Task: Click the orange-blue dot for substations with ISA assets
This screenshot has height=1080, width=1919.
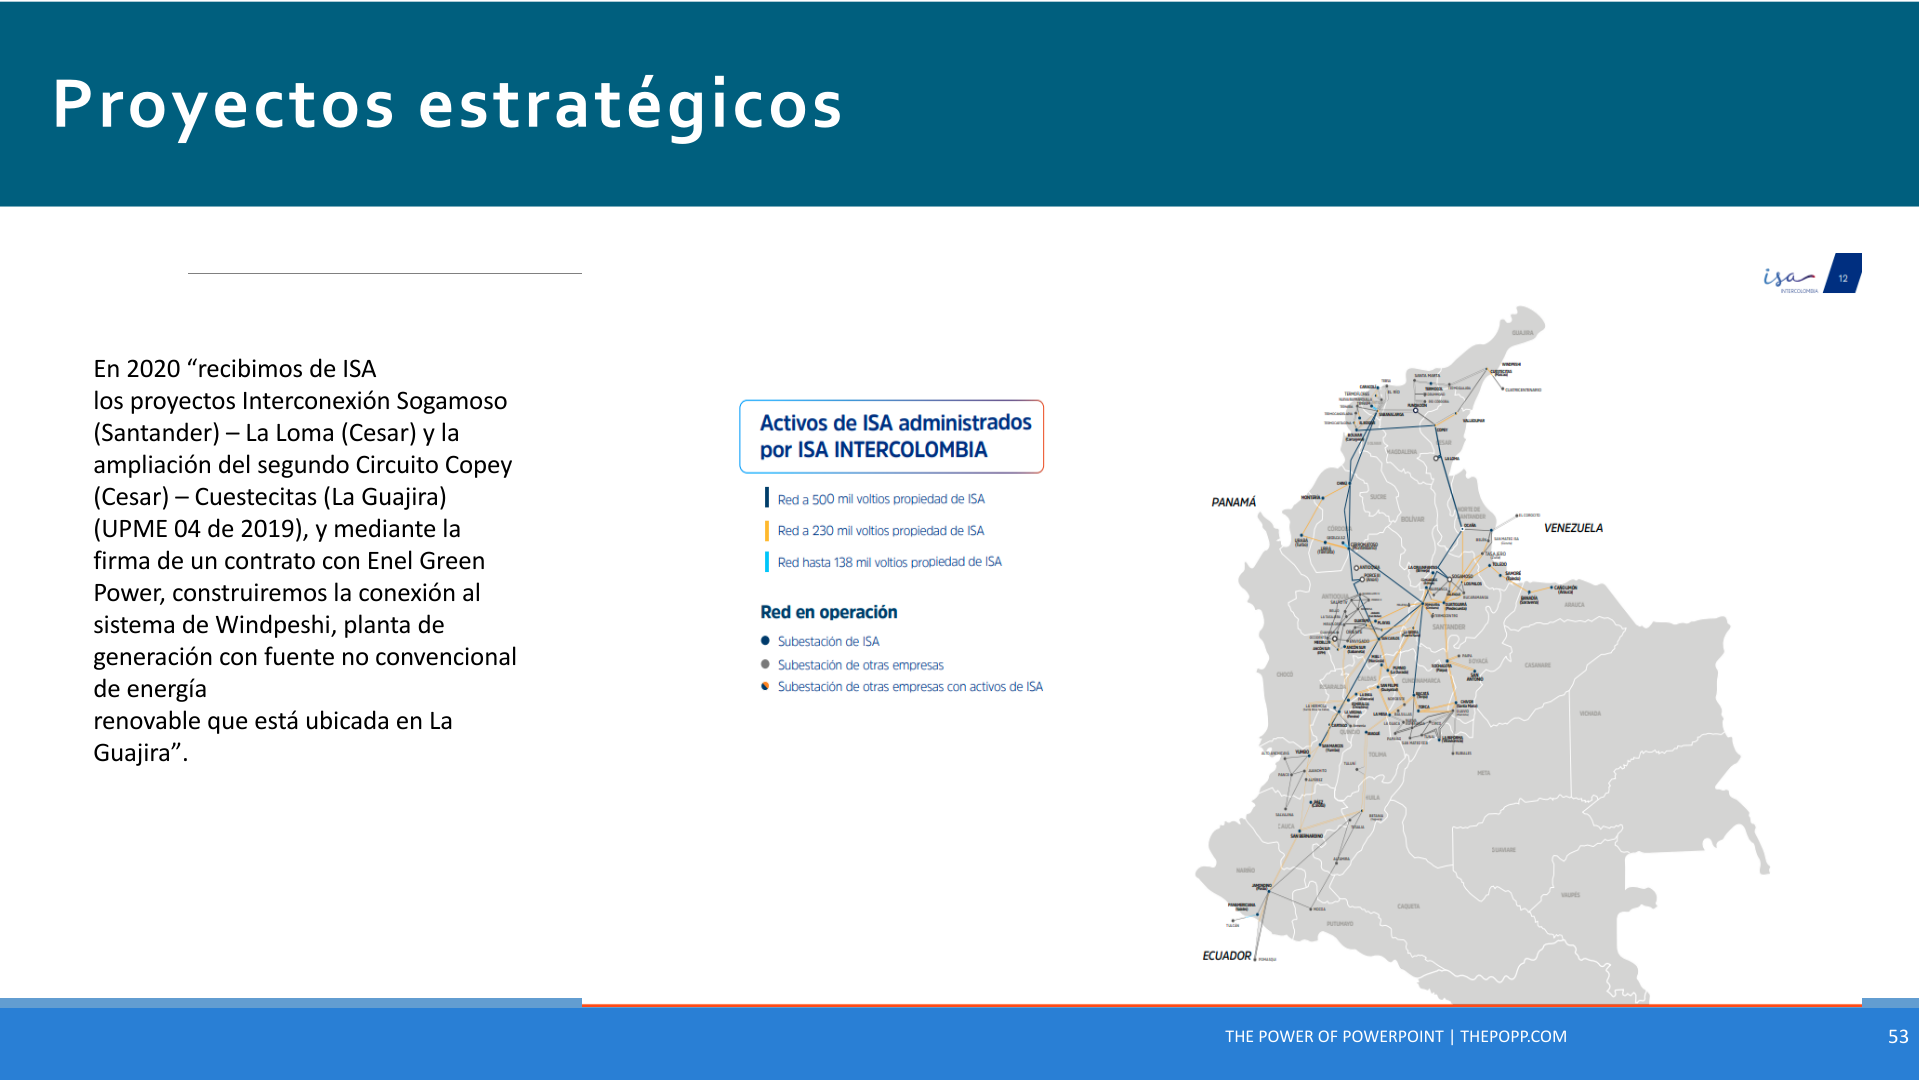Action: (766, 686)
